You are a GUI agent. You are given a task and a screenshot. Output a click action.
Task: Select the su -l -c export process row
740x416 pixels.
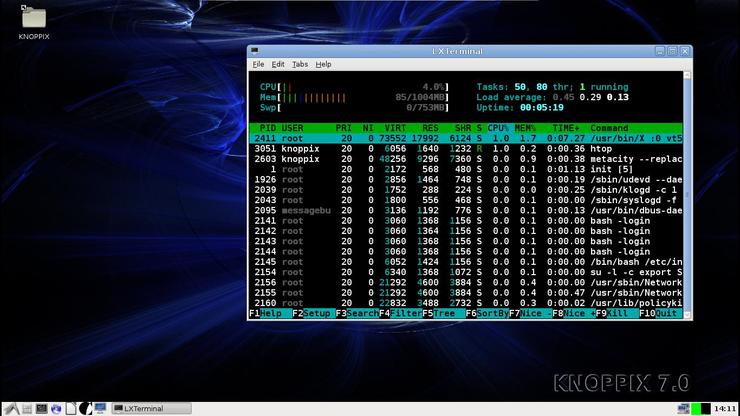pyautogui.click(x=466, y=272)
